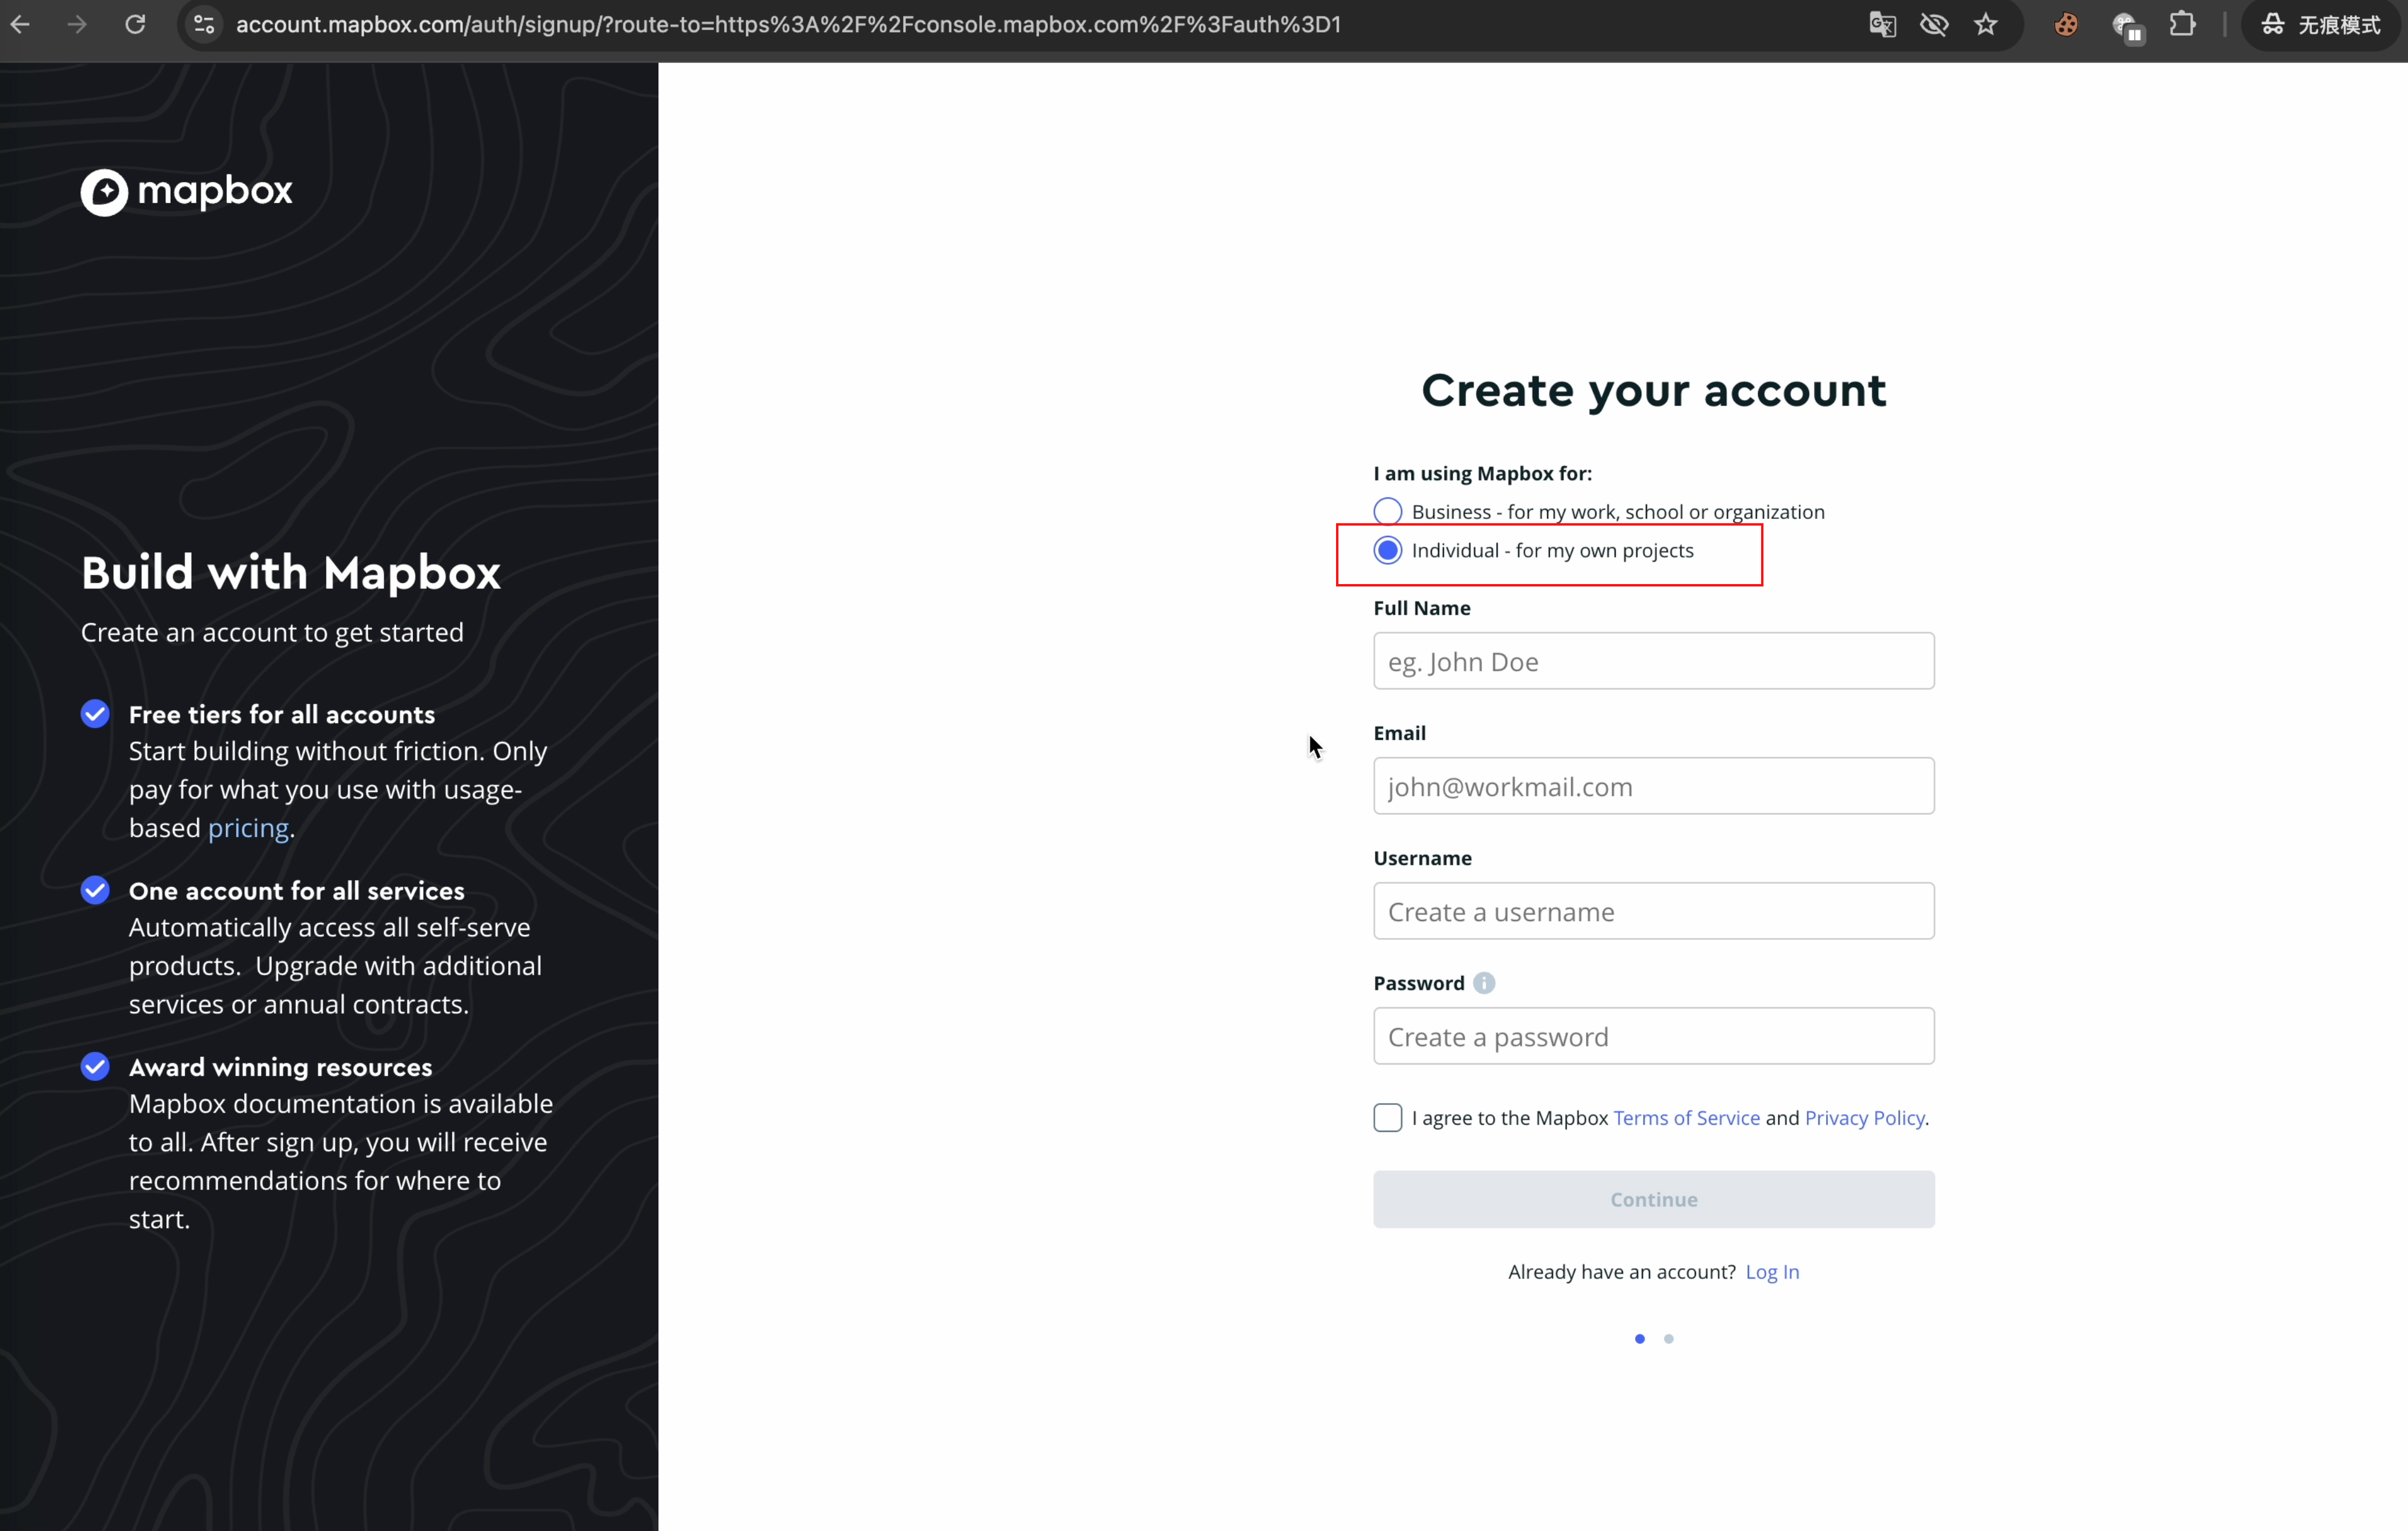Open browser extensions puzzle icon

click(x=2183, y=24)
